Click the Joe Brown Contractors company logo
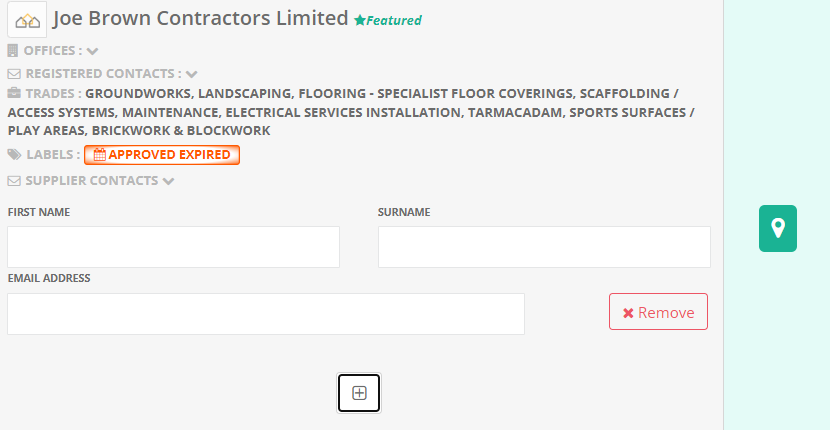The height and width of the screenshot is (430, 830). 27,19
